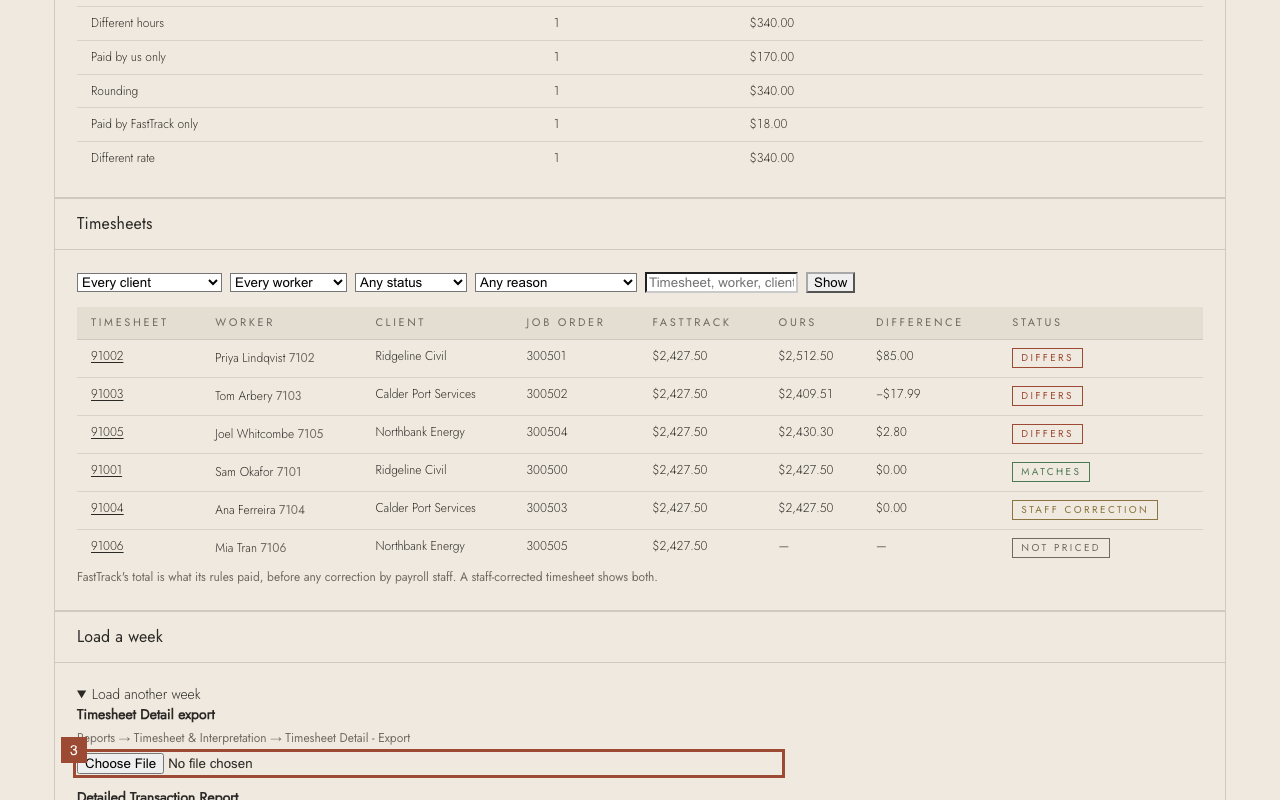Viewport: 1280px width, 800px height.
Task: Click the DIFFERS badge for Priya Lindqvist
Action: tap(1047, 358)
